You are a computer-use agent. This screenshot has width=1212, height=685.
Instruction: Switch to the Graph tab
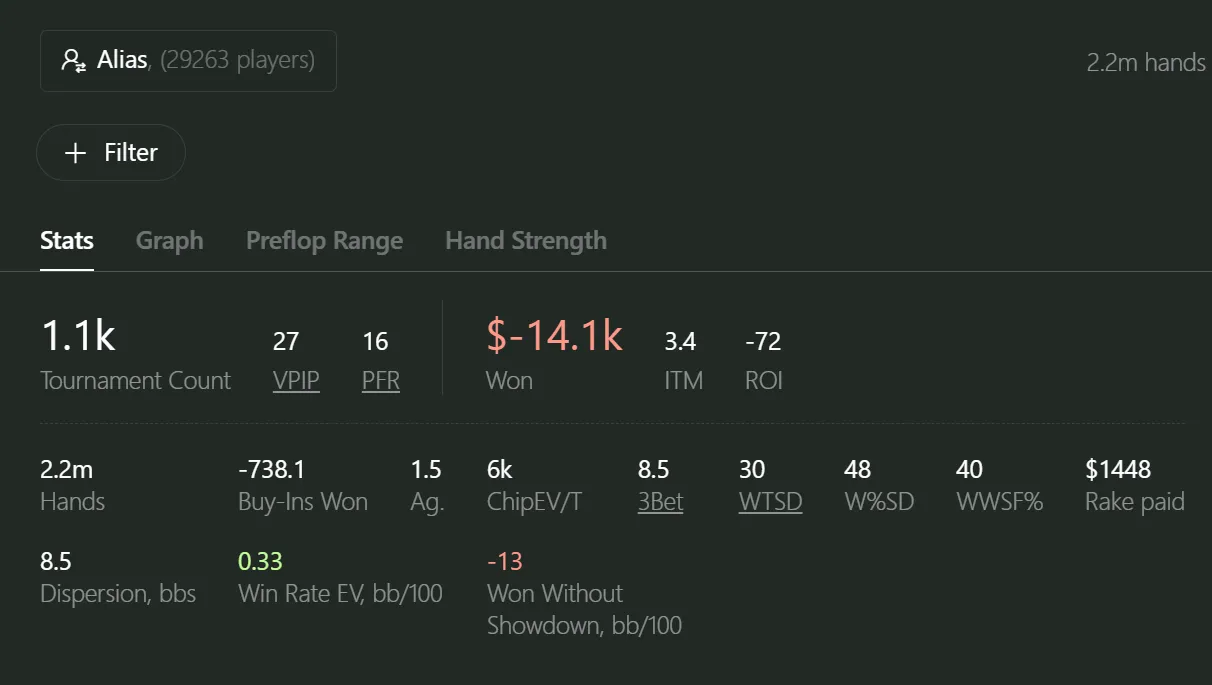tap(169, 241)
